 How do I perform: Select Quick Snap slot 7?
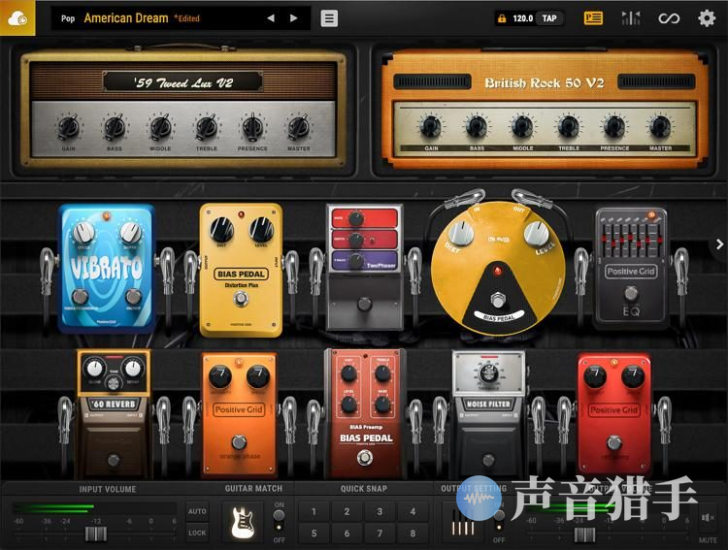coord(380,533)
